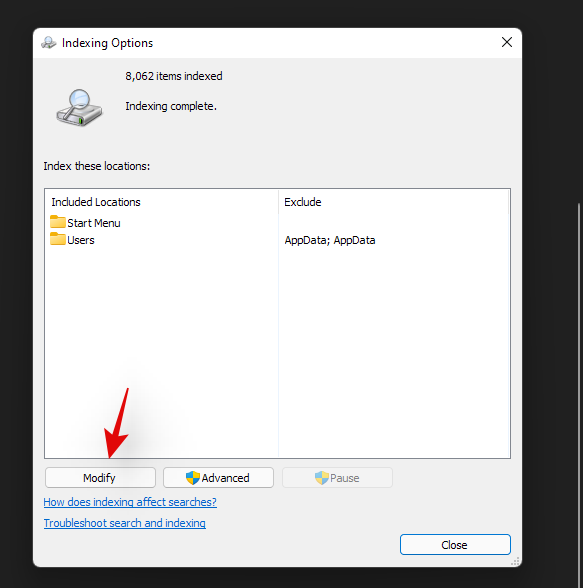Open Troubleshoot search and indexing link
The height and width of the screenshot is (588, 583).
(124, 523)
